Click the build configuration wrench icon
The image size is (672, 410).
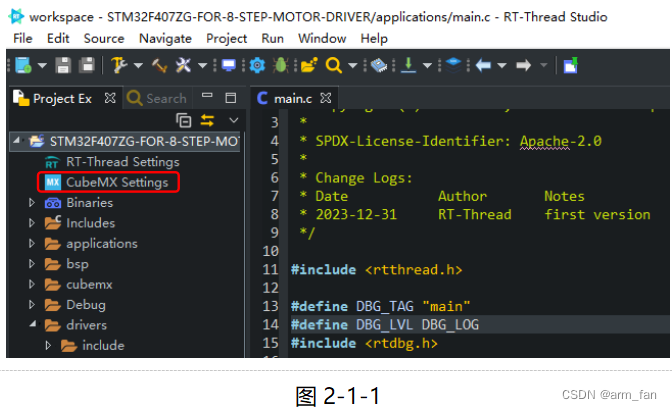[119, 65]
